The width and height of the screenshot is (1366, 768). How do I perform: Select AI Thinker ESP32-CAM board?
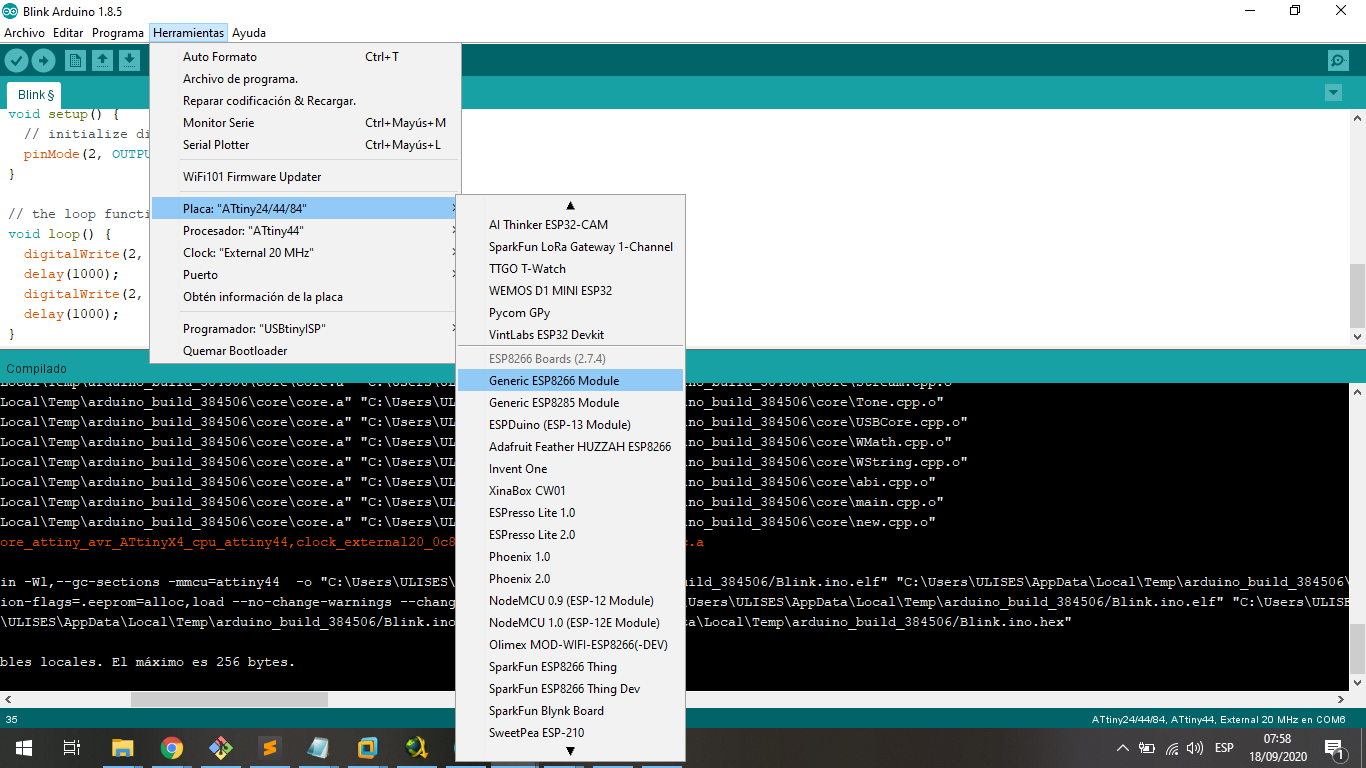571,225
